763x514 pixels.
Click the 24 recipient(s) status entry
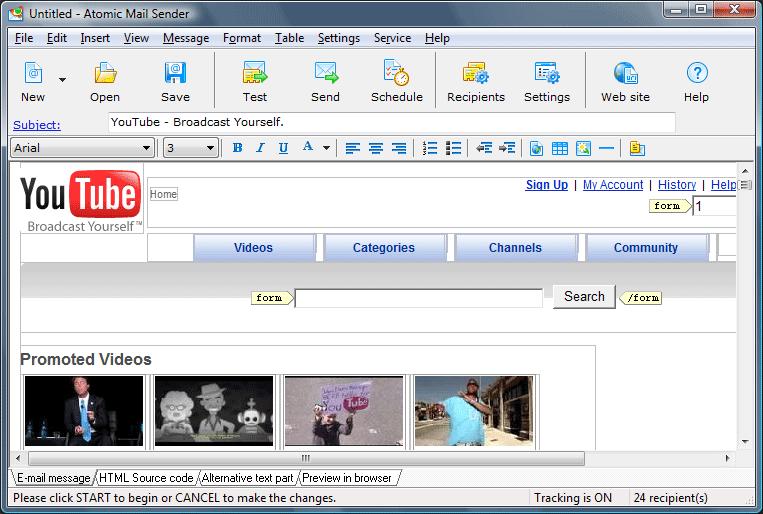pyautogui.click(x=671, y=498)
